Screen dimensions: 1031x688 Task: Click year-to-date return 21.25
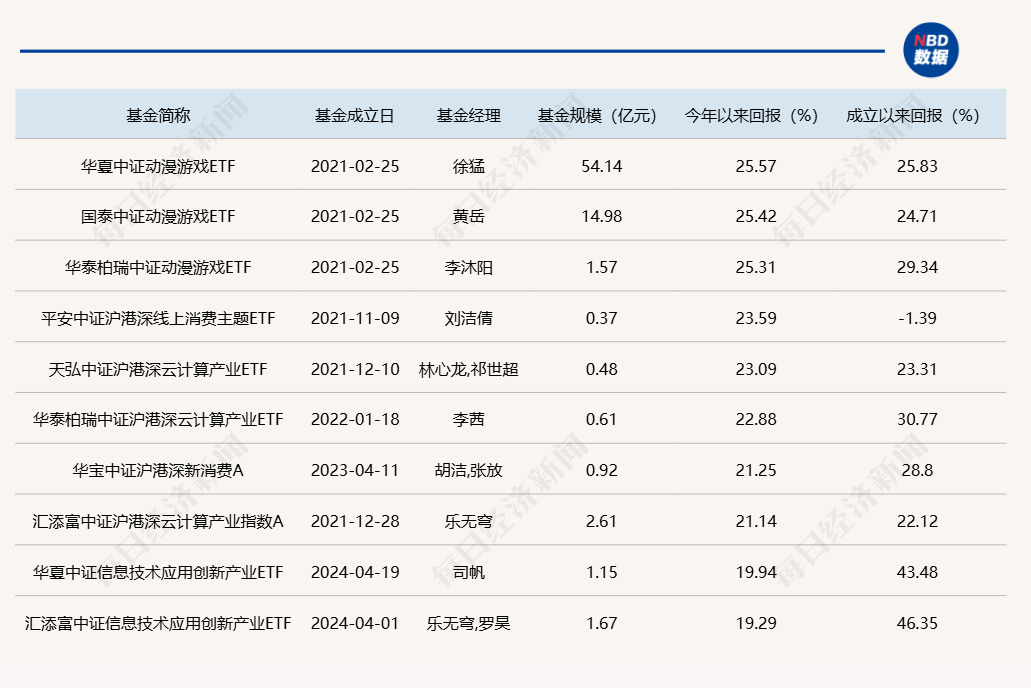(x=756, y=471)
